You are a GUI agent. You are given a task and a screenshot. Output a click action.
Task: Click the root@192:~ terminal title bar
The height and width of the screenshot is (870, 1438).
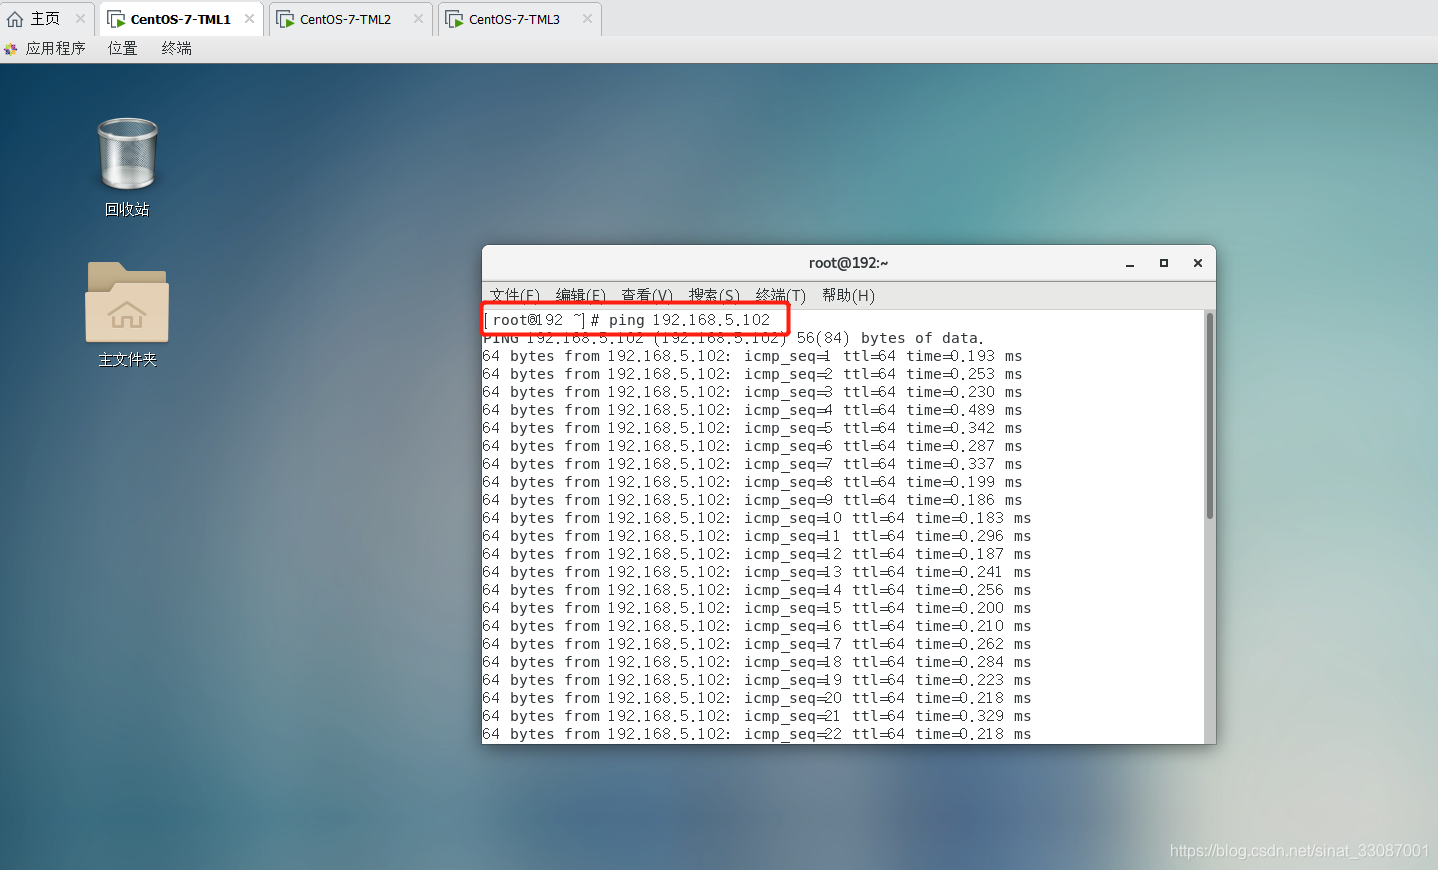[848, 263]
